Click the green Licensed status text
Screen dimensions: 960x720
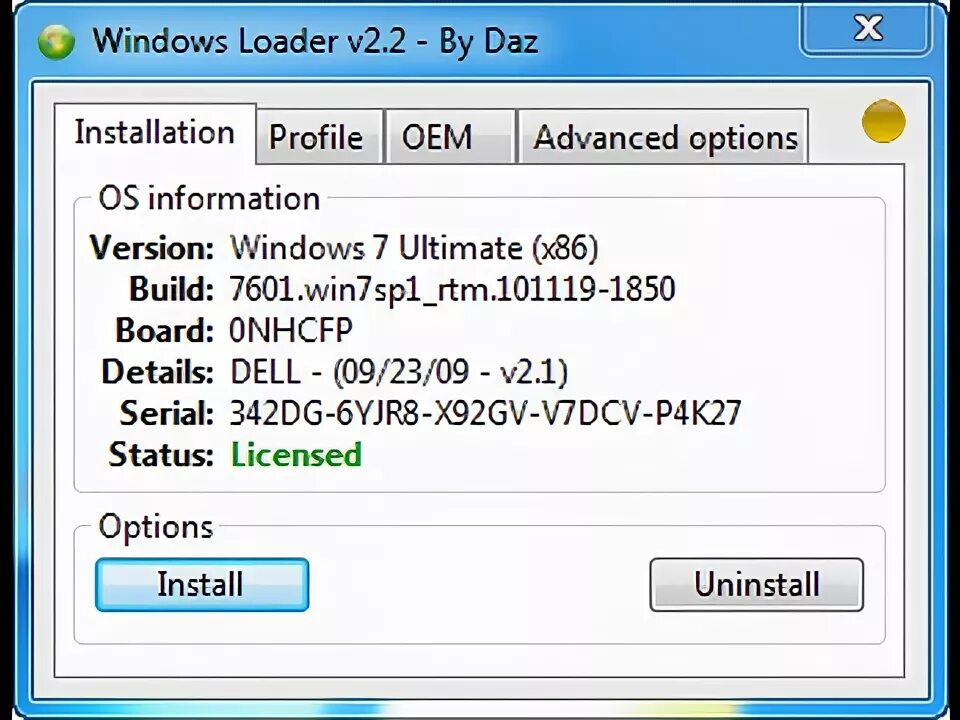pos(296,454)
